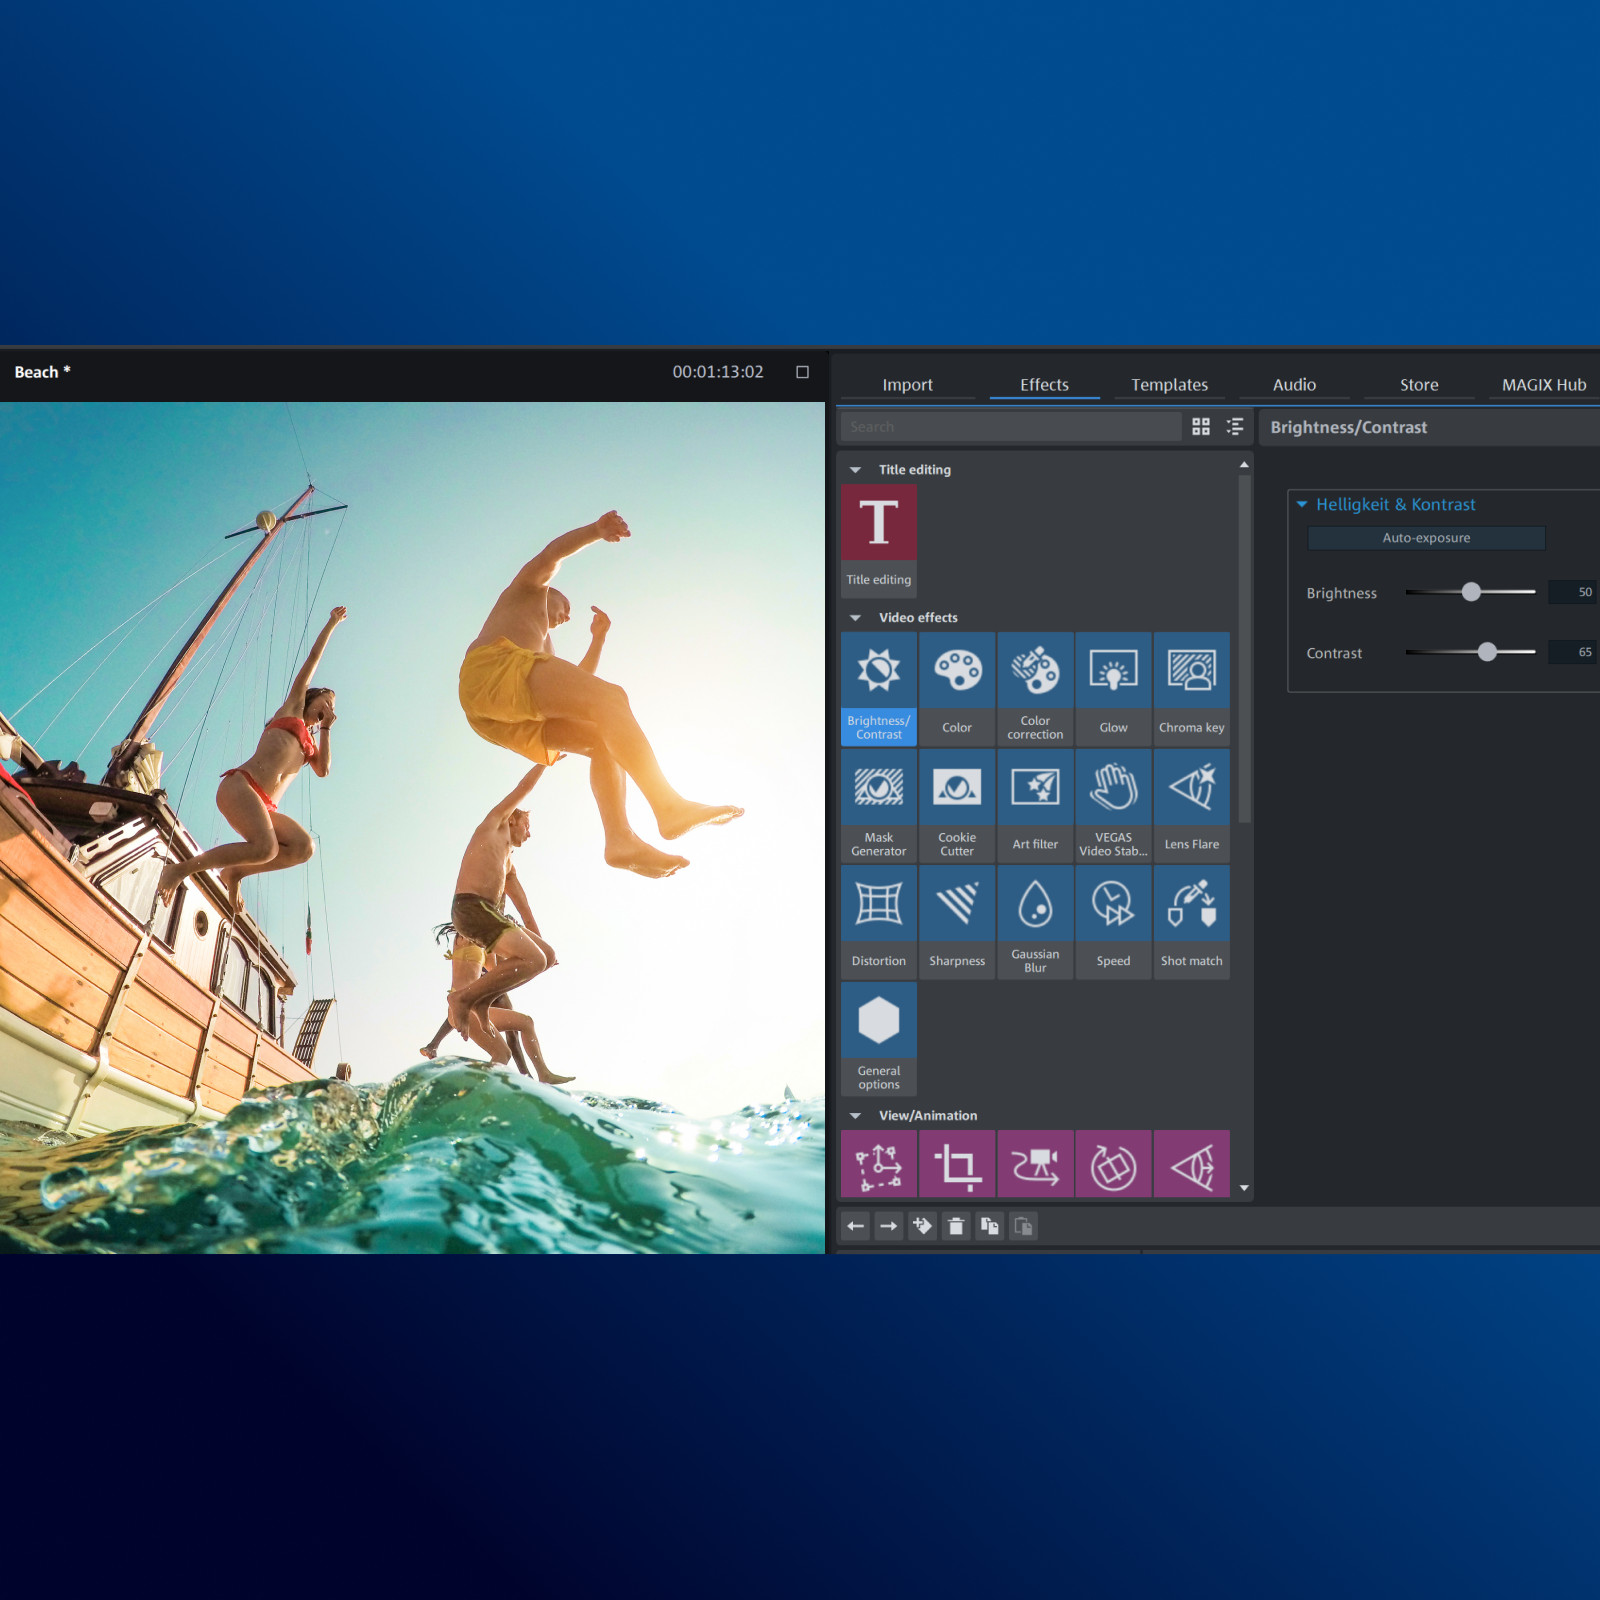1600x1600 pixels.
Task: Click the trash delete icon
Action: [956, 1226]
